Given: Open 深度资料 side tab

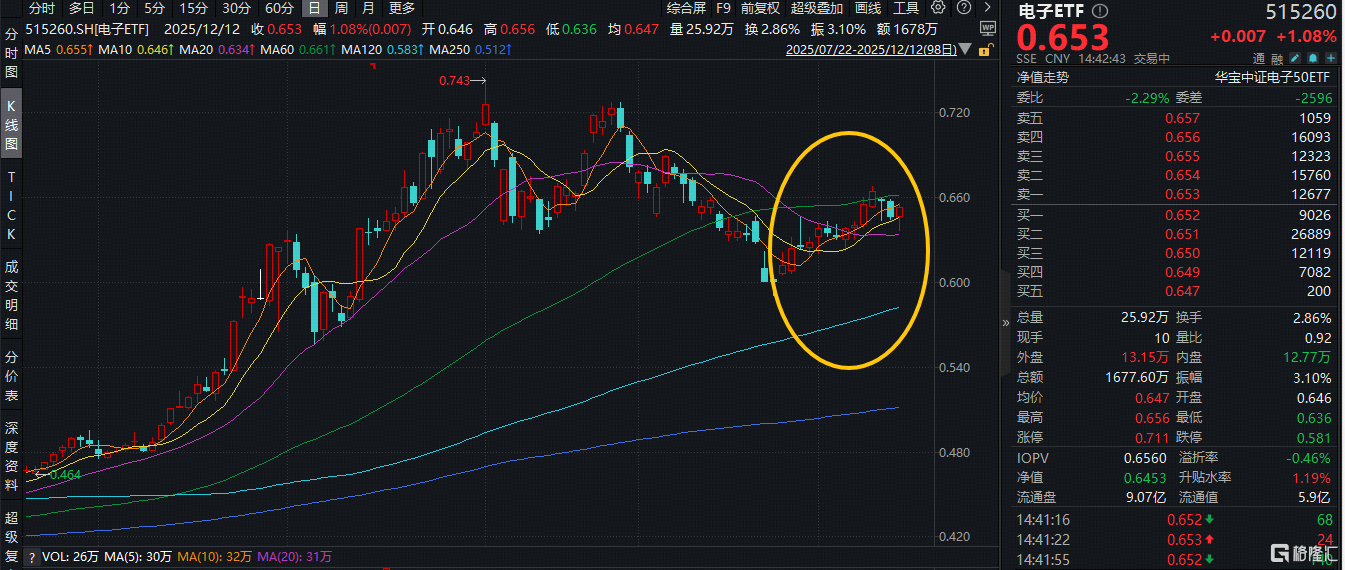Looking at the screenshot, I should pyautogui.click(x=11, y=457).
